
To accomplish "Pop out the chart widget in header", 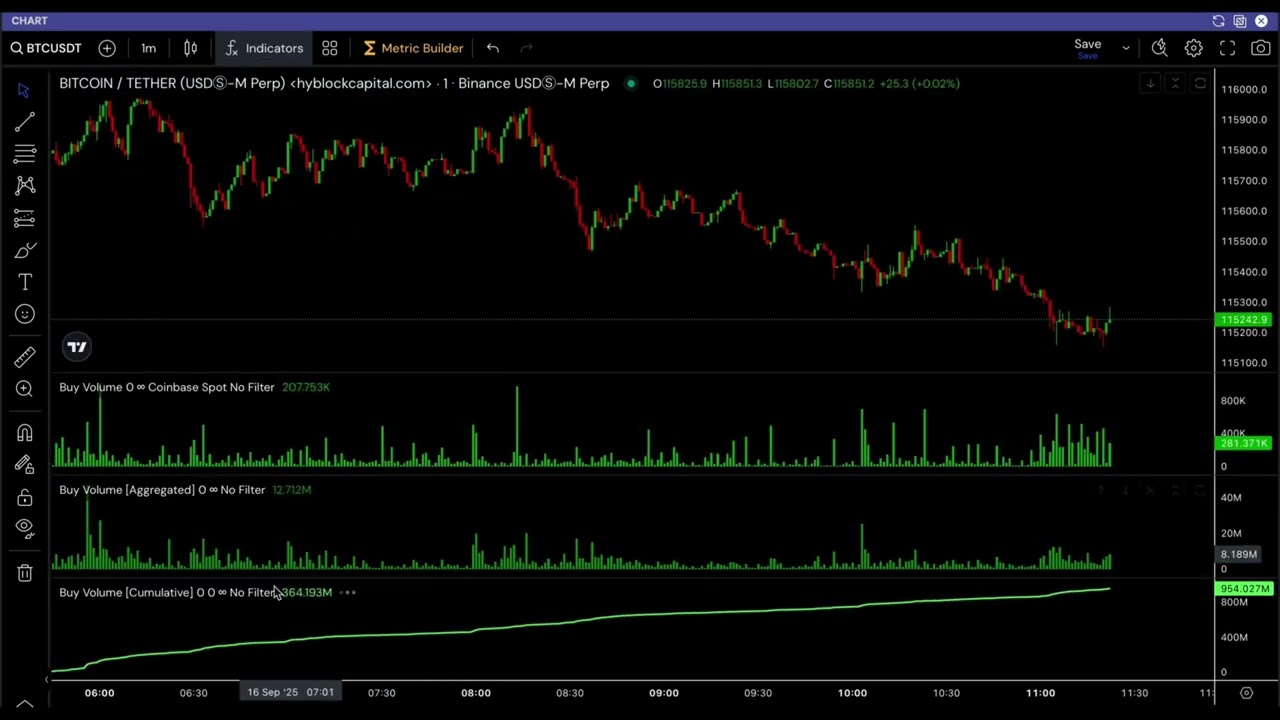I will click(1240, 21).
